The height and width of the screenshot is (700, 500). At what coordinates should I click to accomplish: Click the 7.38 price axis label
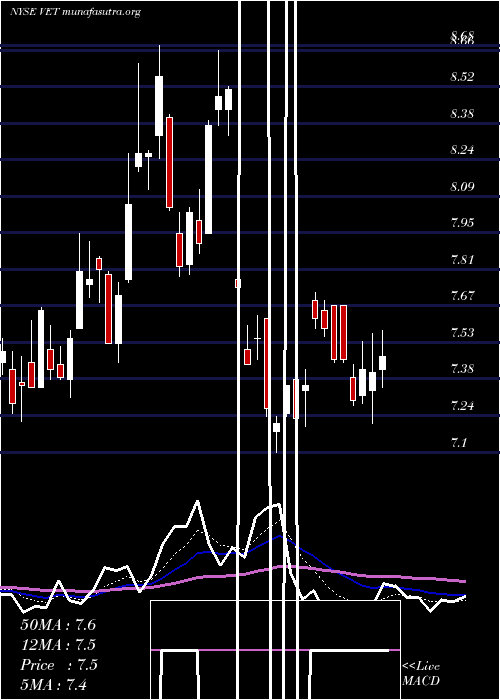coord(462,369)
